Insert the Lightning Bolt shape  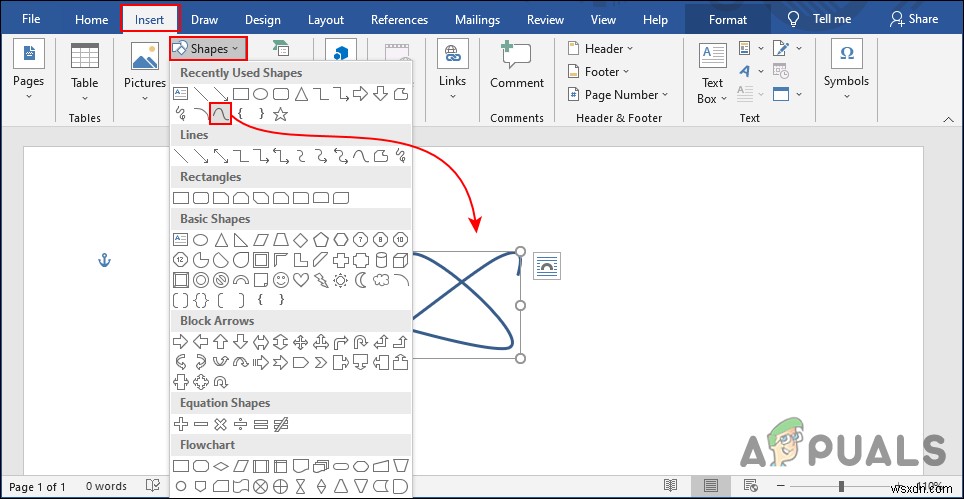pos(320,280)
